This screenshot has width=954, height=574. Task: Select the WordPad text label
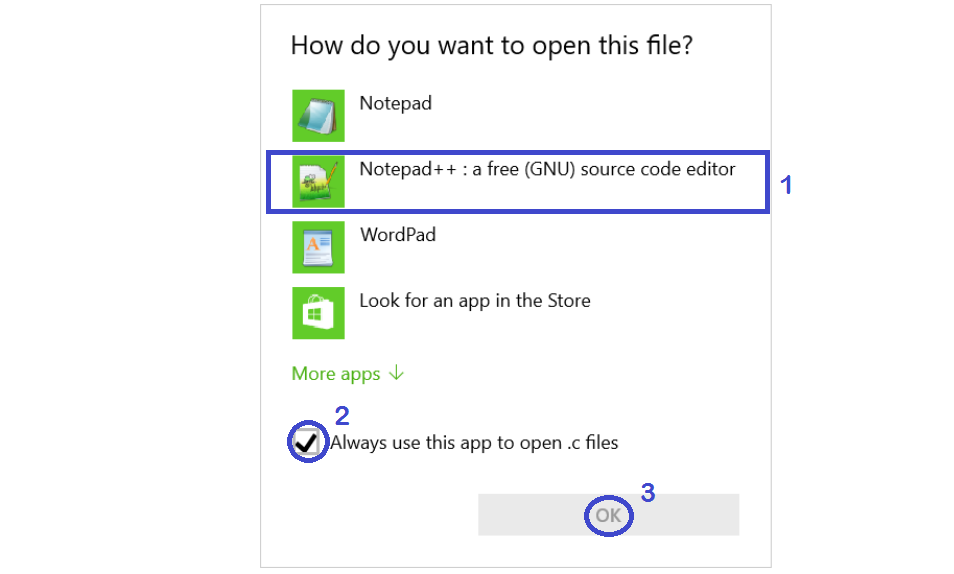tap(398, 235)
